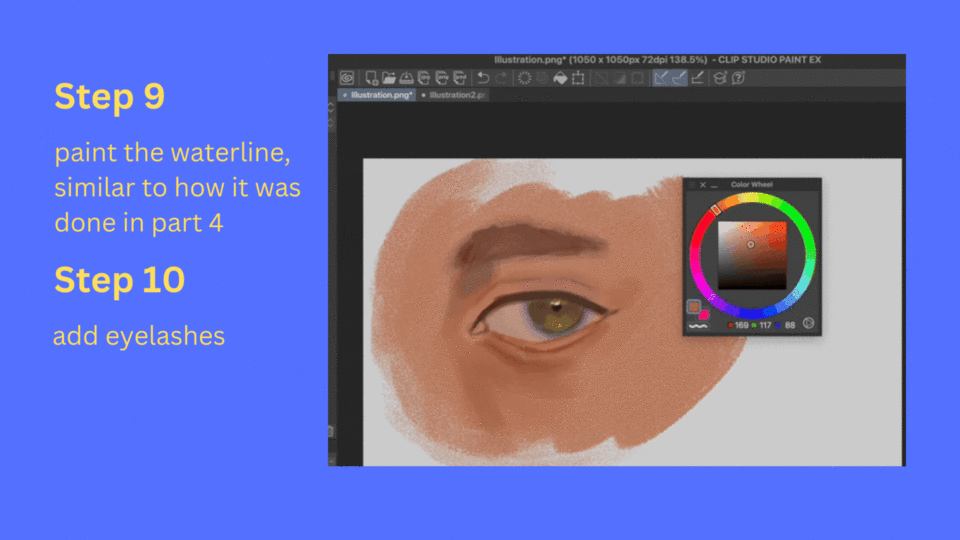Image resolution: width=960 pixels, height=540 pixels.
Task: Click the Scale/Rotate transform icon
Action: (x=578, y=78)
